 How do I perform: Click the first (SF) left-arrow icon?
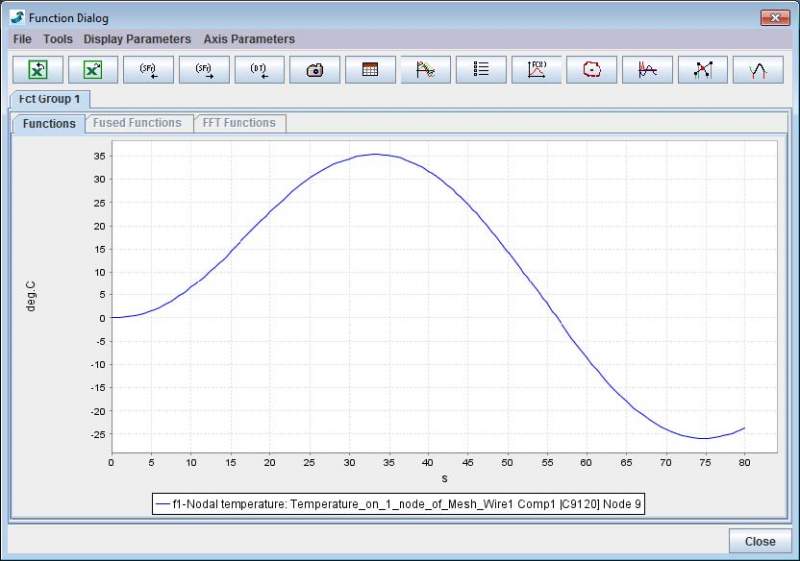pos(148,69)
